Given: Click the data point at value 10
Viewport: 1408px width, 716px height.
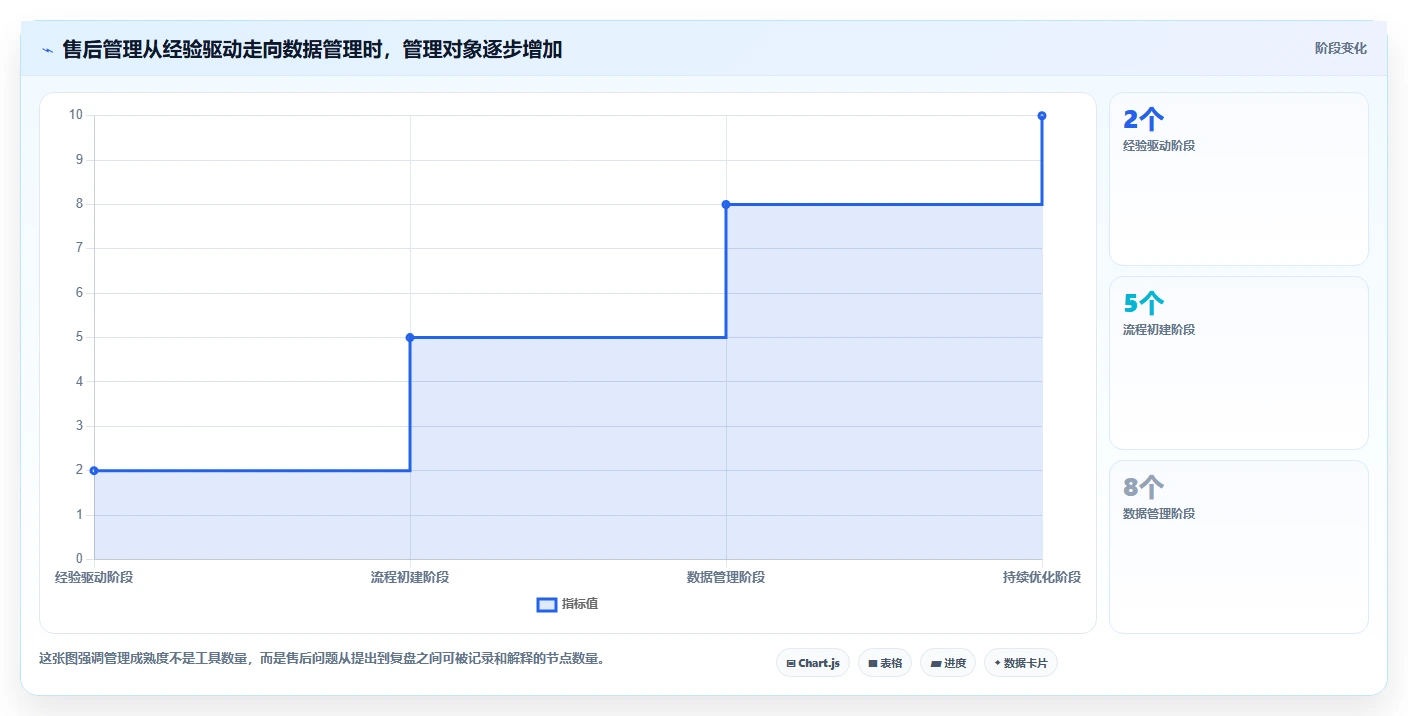Looking at the screenshot, I should click(x=1042, y=116).
